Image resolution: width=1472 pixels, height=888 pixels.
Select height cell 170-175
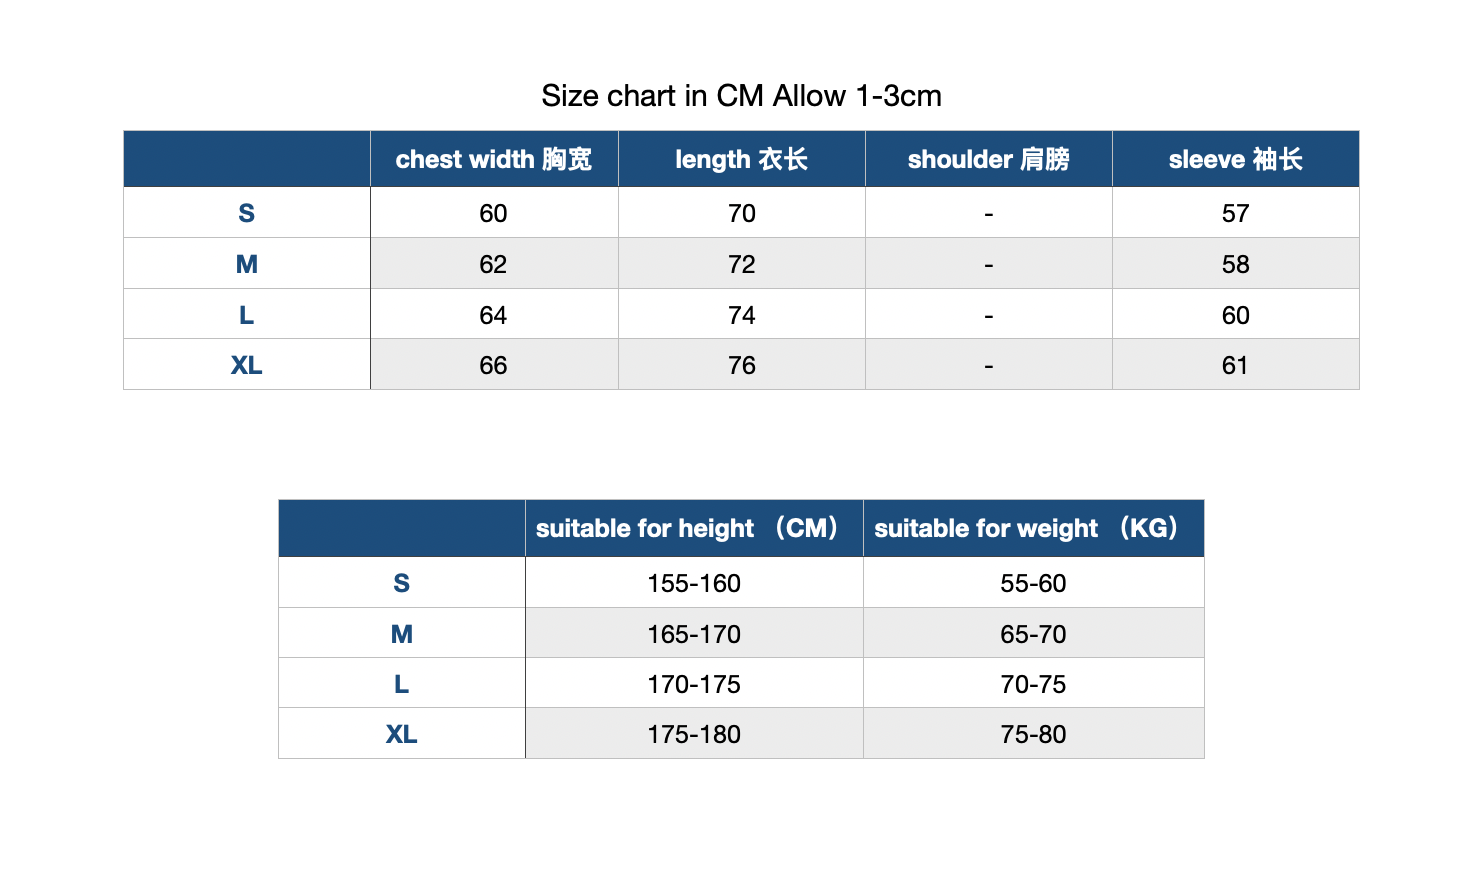694,684
